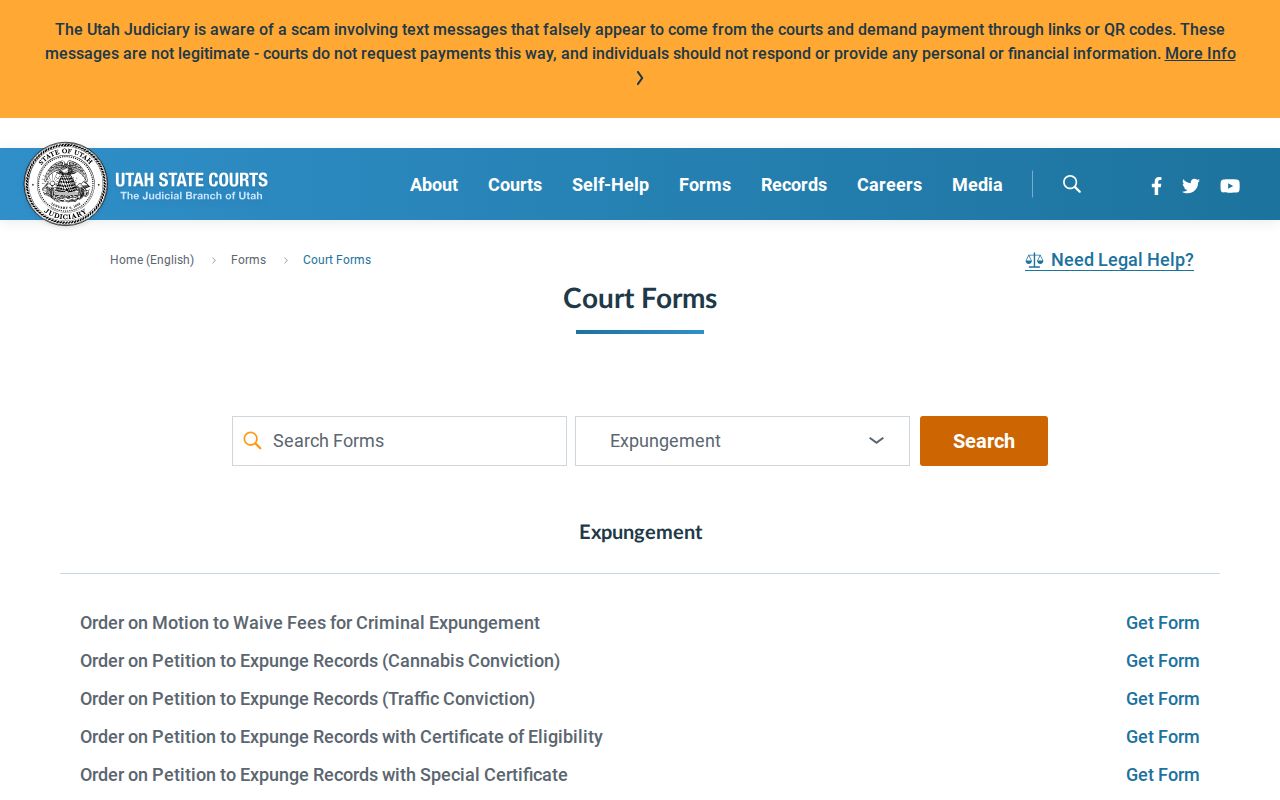The image size is (1280, 800).
Task: Open the Twitter bird icon
Action: [1190, 185]
